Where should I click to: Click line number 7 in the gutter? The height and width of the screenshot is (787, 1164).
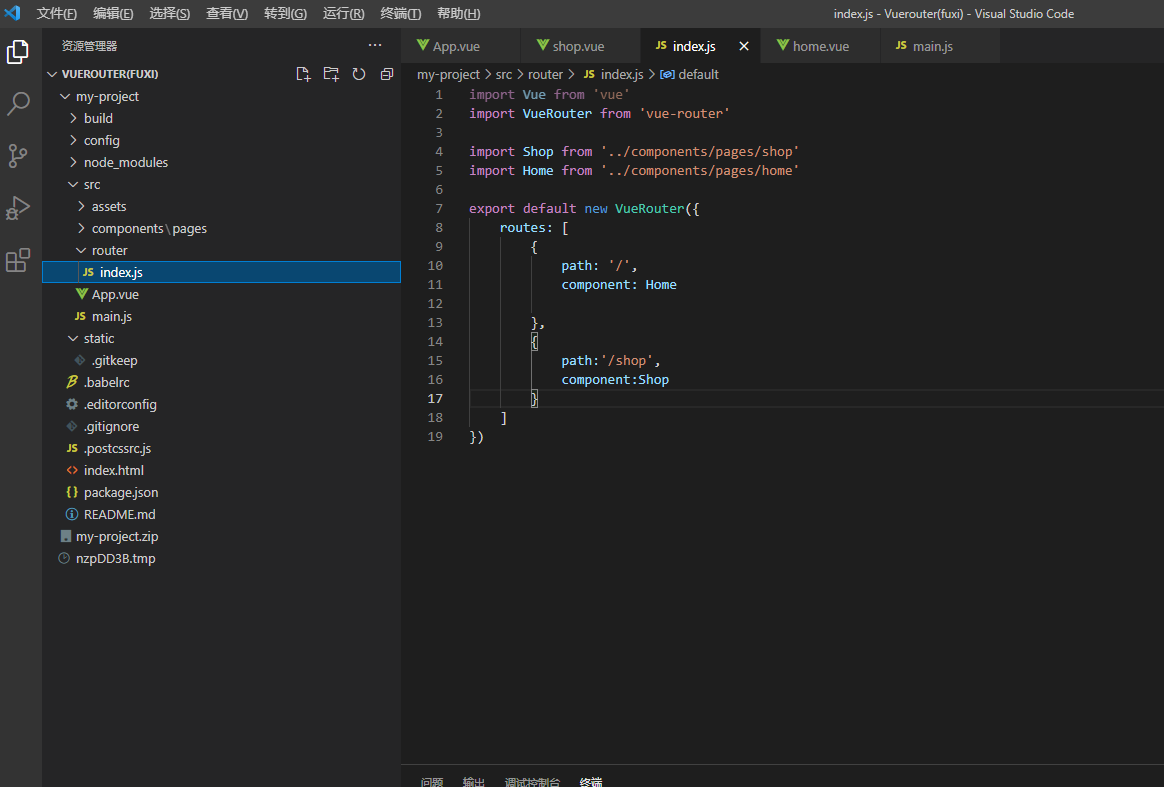coord(439,209)
